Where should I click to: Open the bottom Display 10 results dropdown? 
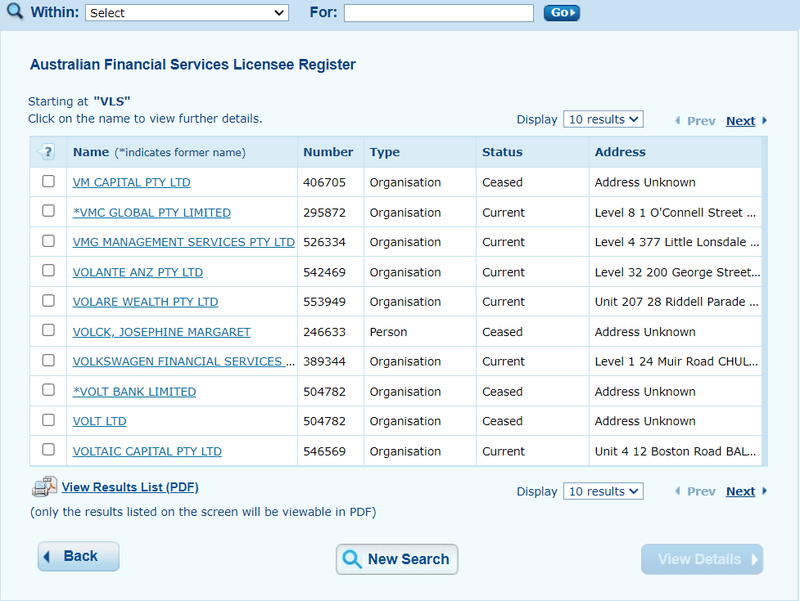pyautogui.click(x=603, y=491)
